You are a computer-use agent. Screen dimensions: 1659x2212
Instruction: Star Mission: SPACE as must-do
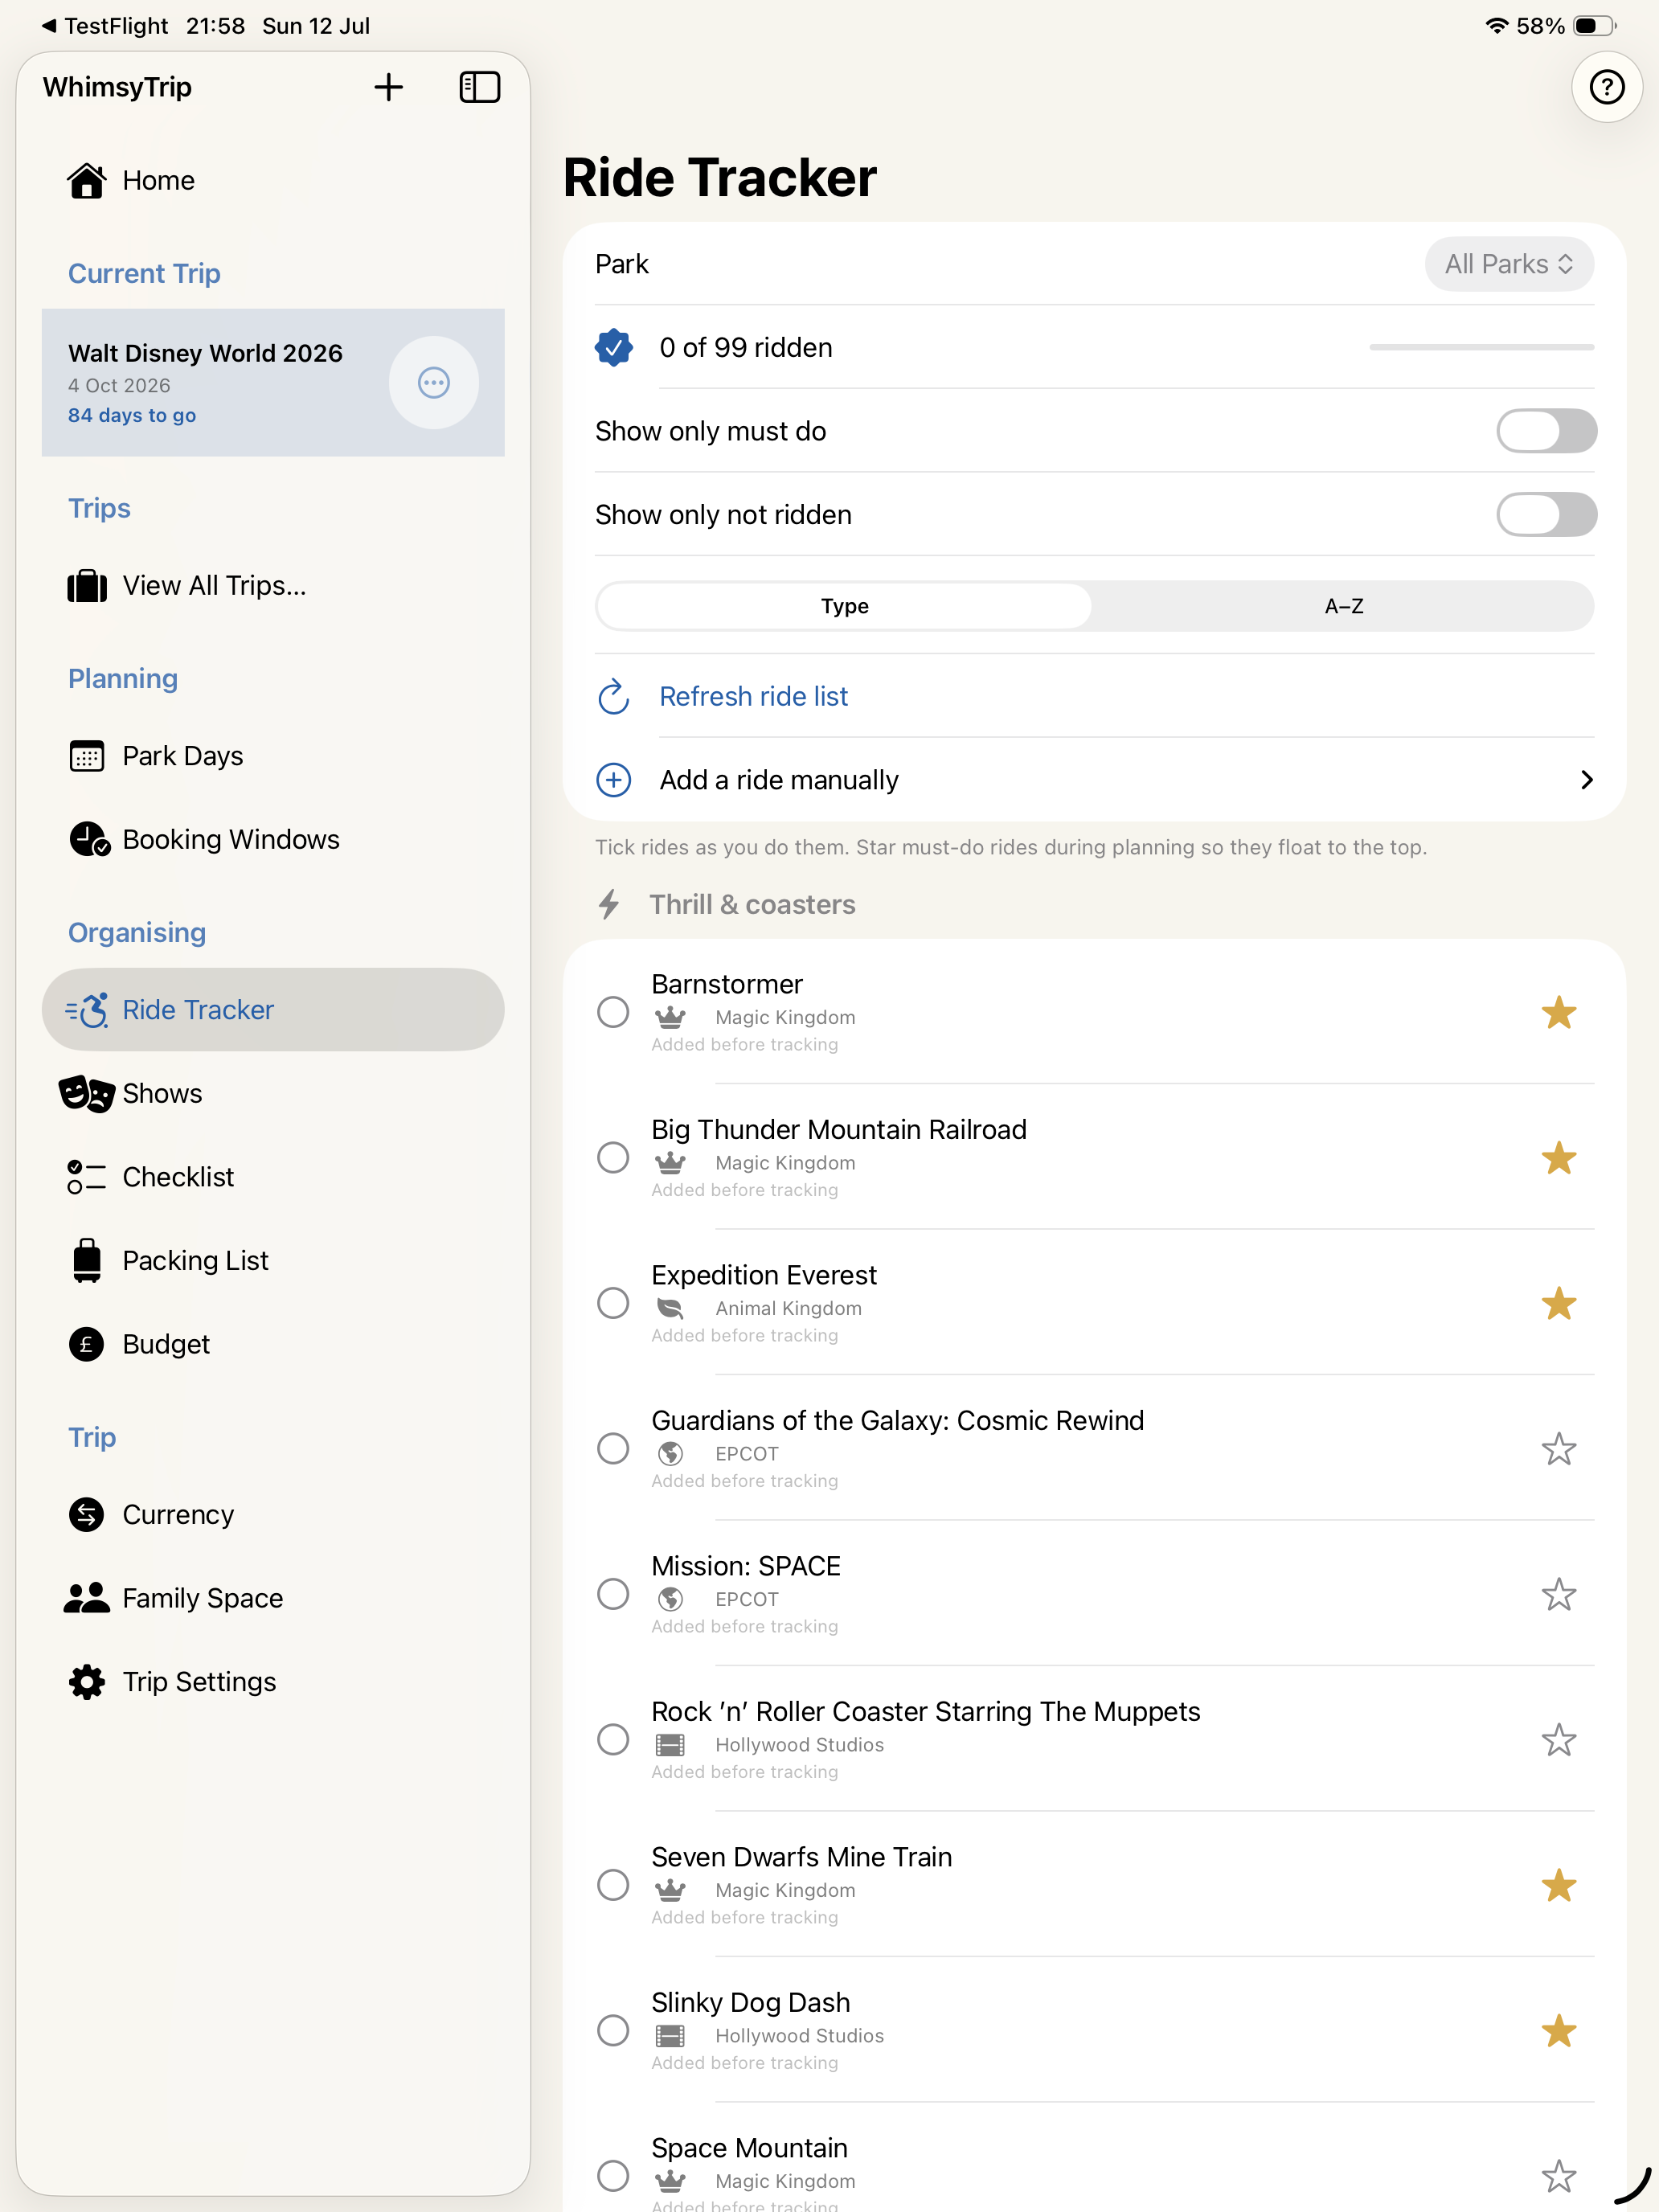coord(1558,1595)
